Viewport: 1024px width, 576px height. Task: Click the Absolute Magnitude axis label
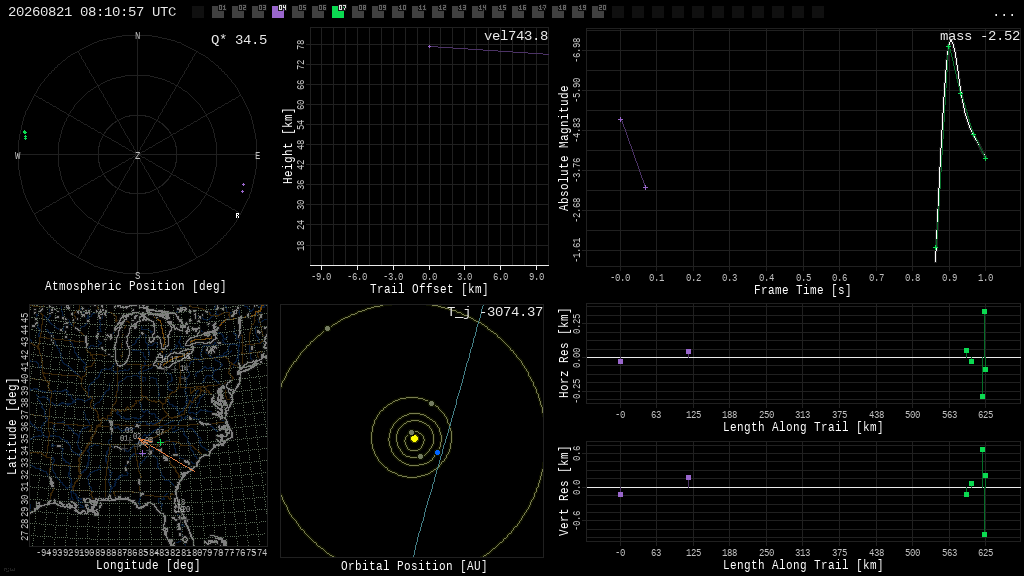(564, 148)
